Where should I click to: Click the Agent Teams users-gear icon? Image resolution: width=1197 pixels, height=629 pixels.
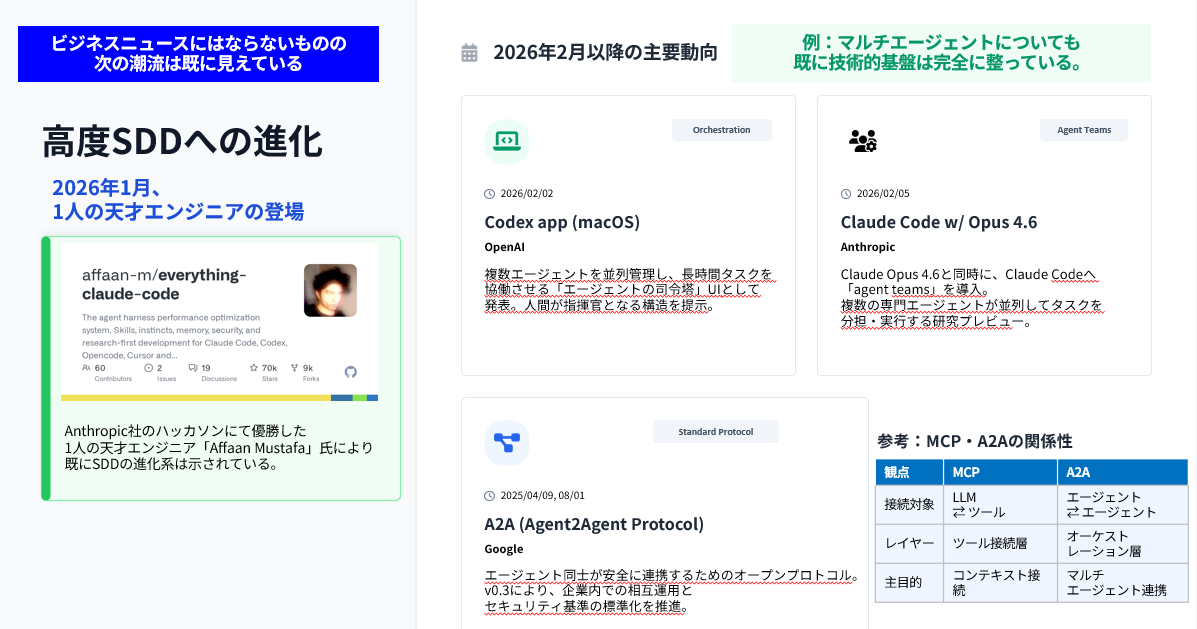863,141
